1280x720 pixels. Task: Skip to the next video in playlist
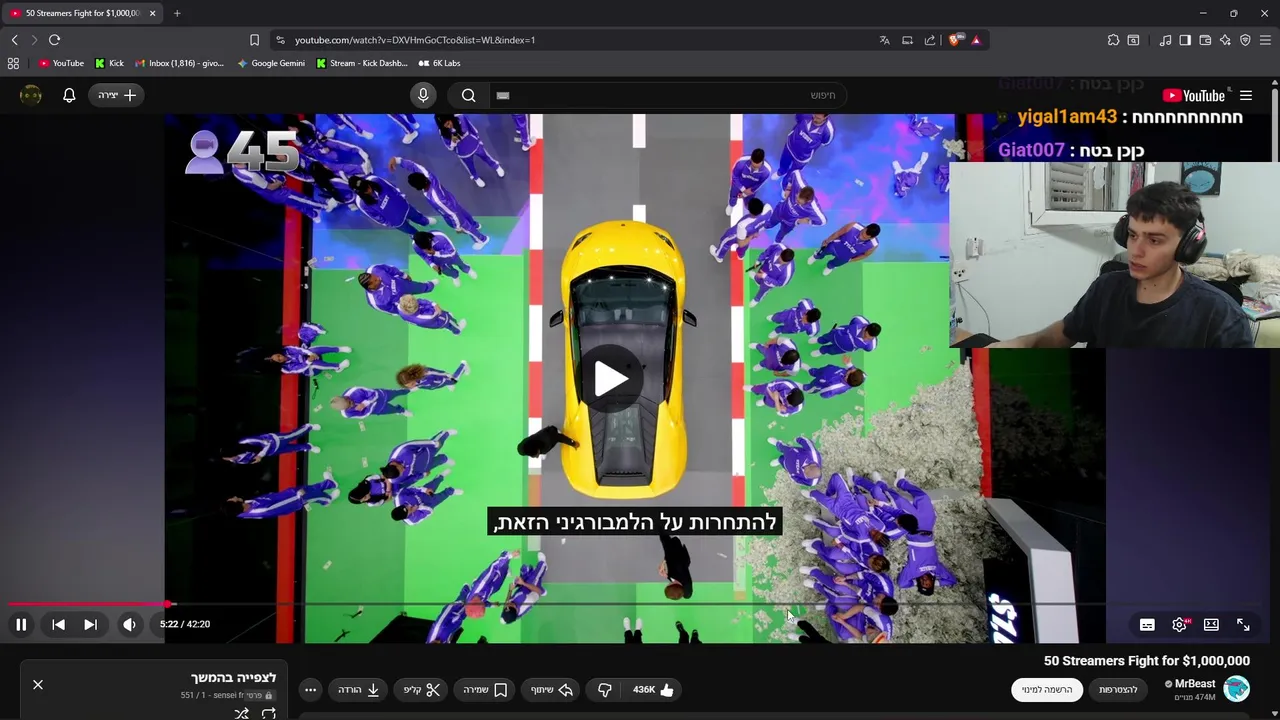tap(90, 624)
